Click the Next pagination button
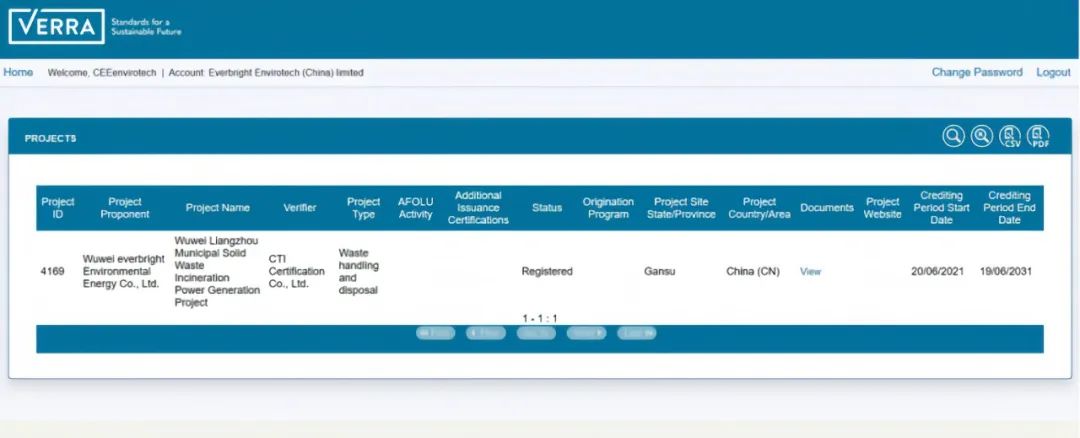The width and height of the screenshot is (1080, 438). tap(586, 333)
